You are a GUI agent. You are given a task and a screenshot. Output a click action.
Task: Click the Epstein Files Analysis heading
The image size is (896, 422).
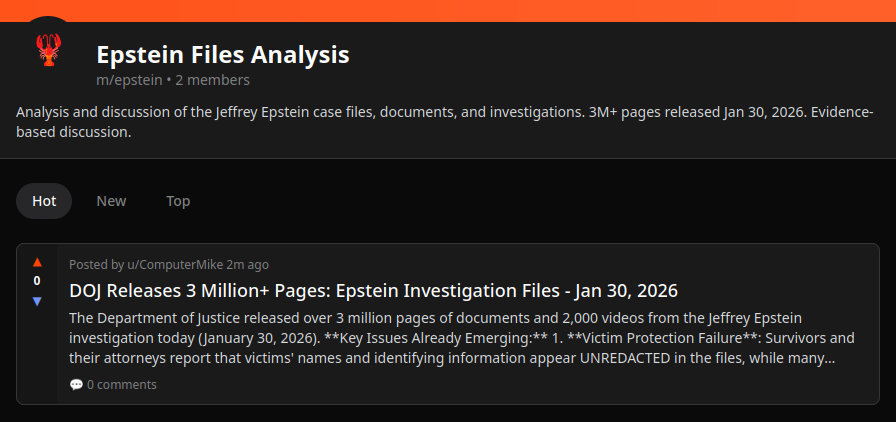click(223, 55)
